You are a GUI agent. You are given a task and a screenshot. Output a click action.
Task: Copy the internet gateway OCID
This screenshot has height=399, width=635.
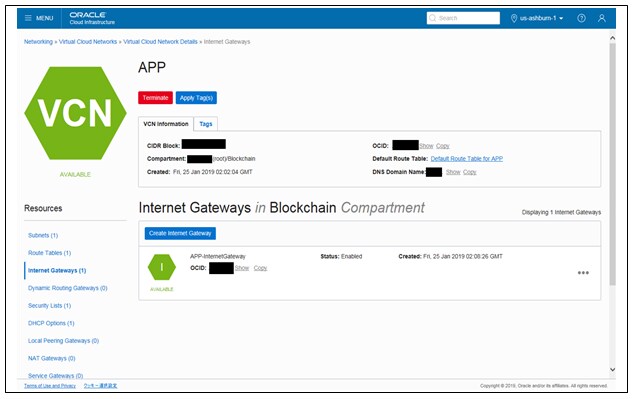[x=260, y=268]
